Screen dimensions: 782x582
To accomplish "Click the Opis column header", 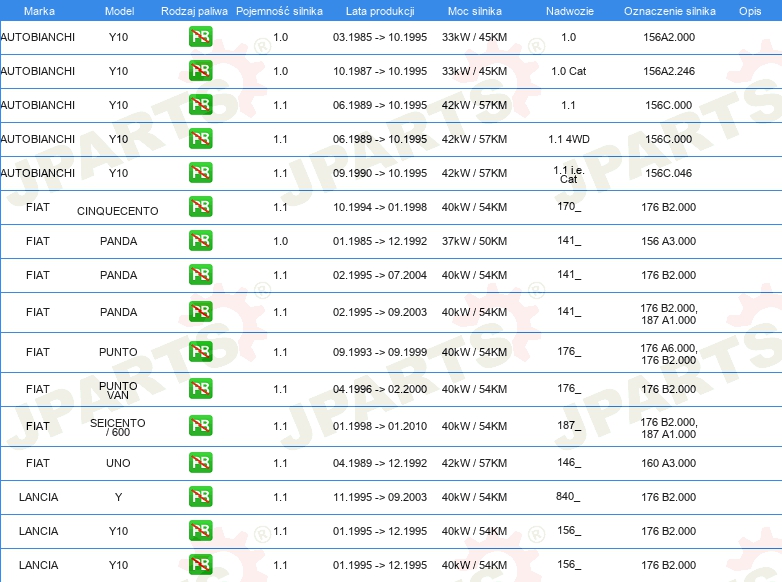I will 750,11.
